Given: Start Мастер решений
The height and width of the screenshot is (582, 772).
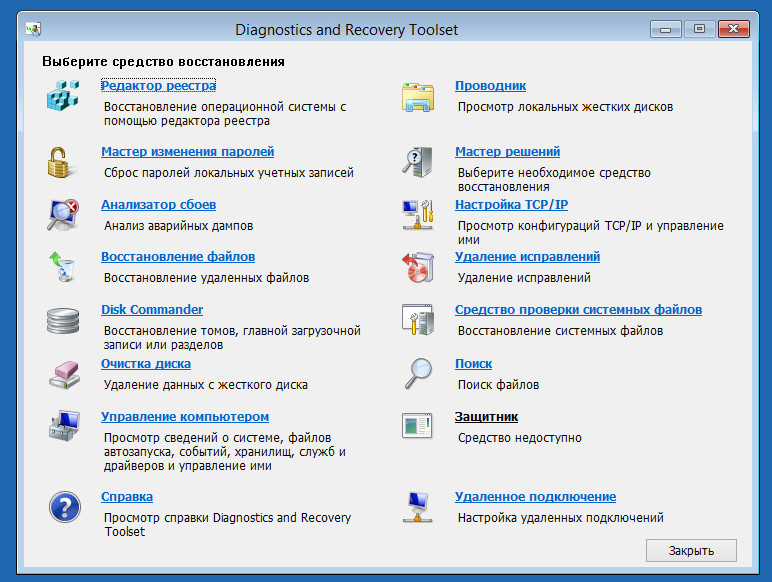Looking at the screenshot, I should click(508, 152).
